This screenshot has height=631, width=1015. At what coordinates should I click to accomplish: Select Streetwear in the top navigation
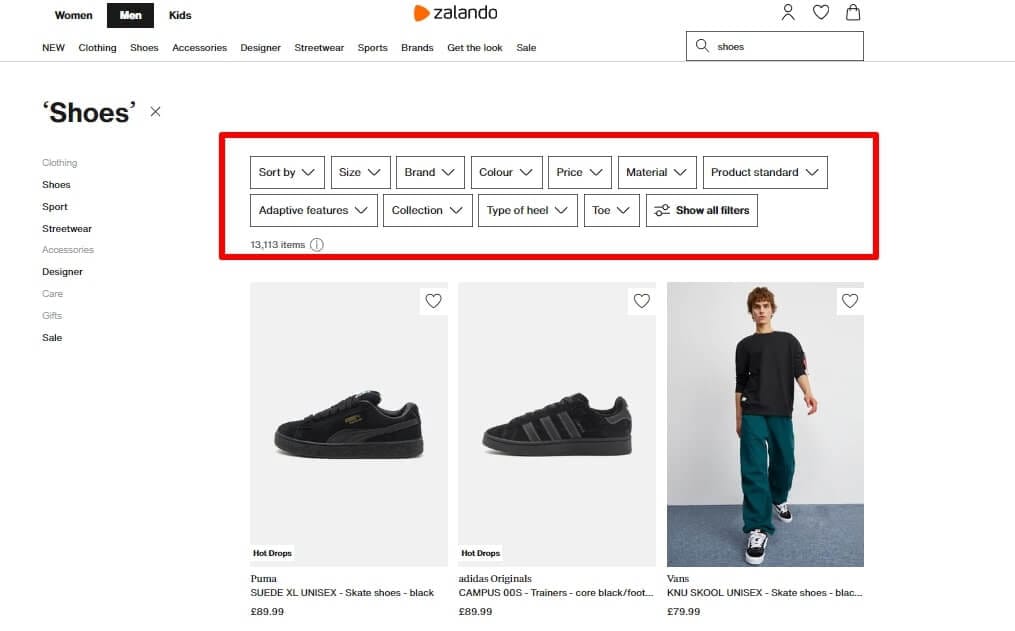click(319, 48)
